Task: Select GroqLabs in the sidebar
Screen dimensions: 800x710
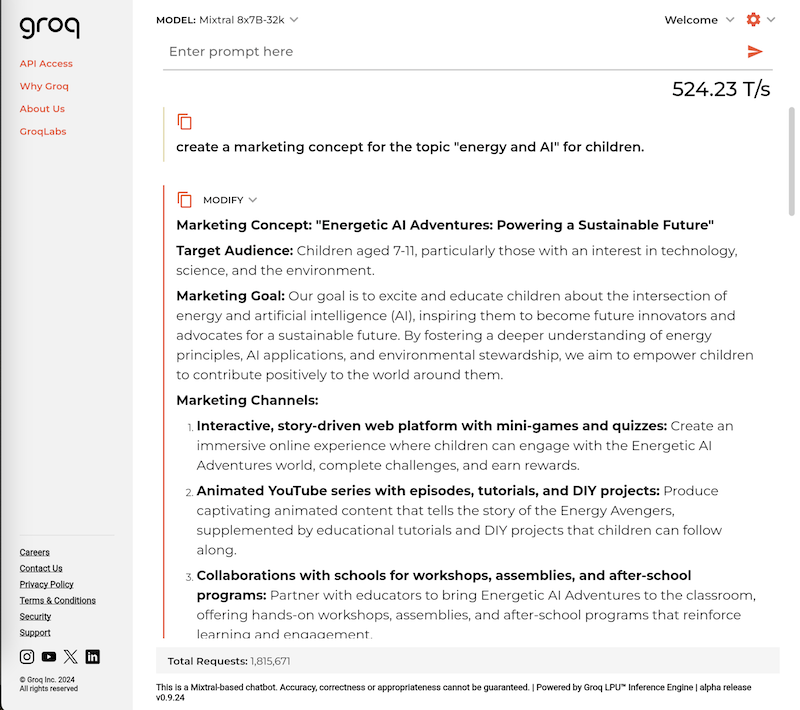Action: point(43,131)
